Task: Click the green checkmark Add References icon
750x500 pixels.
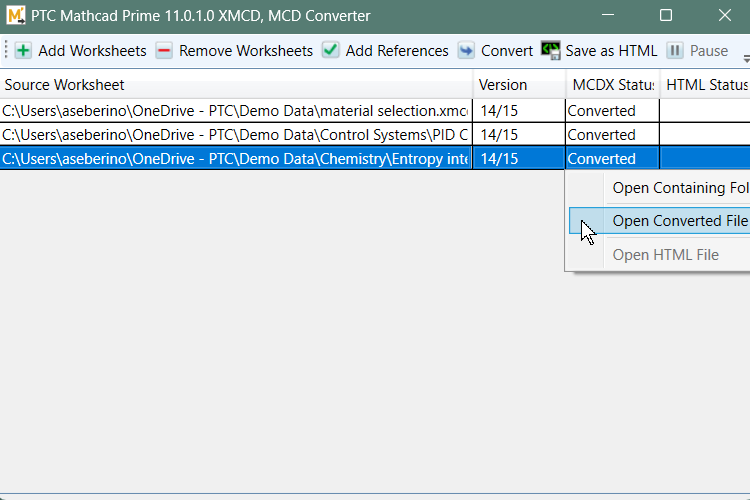Action: click(x=330, y=51)
